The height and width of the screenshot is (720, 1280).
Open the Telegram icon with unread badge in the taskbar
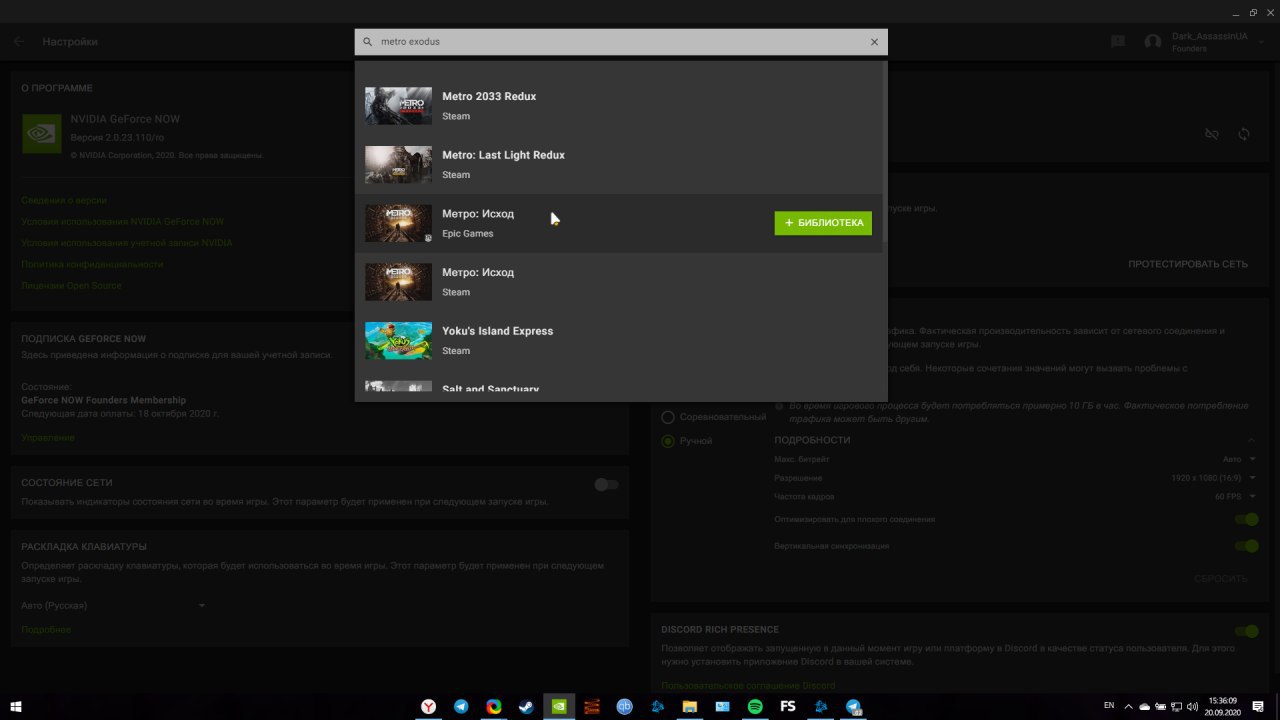point(854,706)
